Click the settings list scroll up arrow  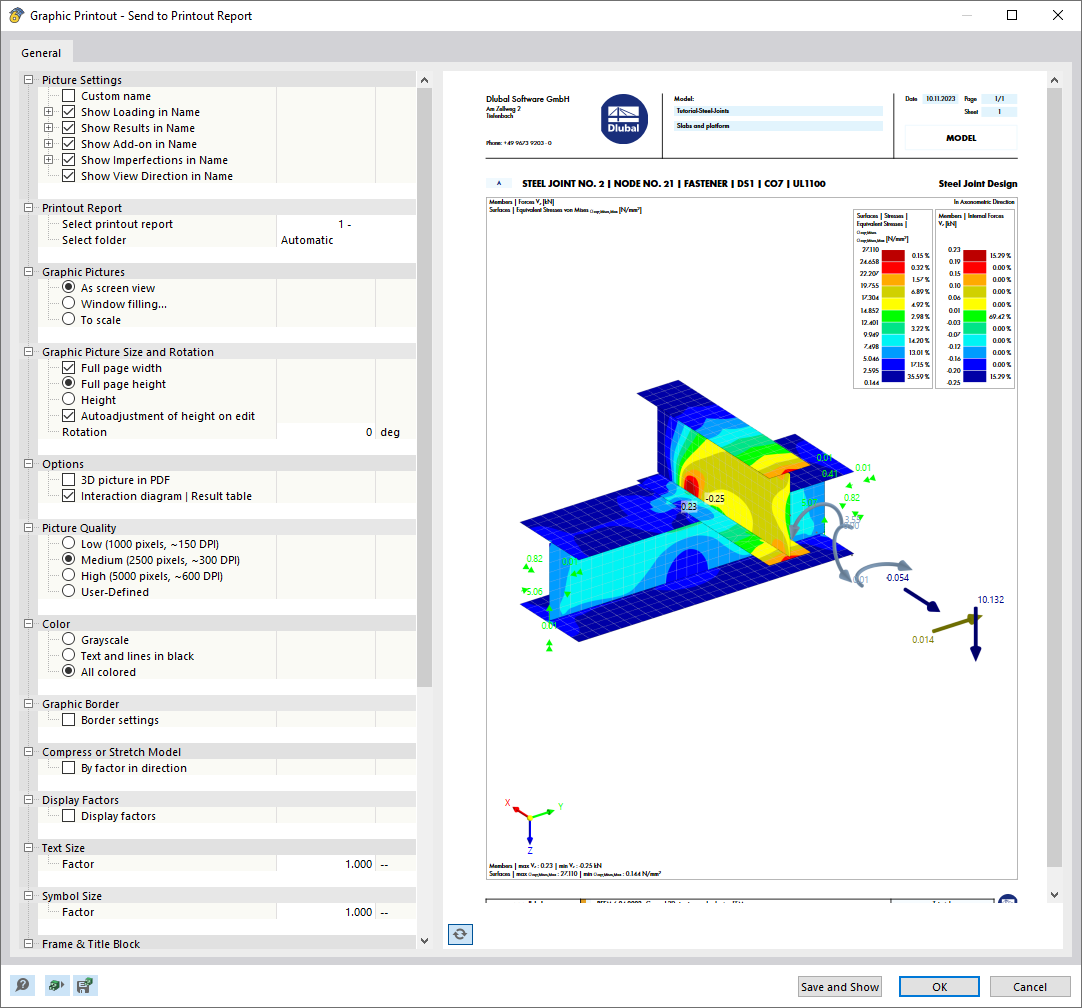(424, 80)
